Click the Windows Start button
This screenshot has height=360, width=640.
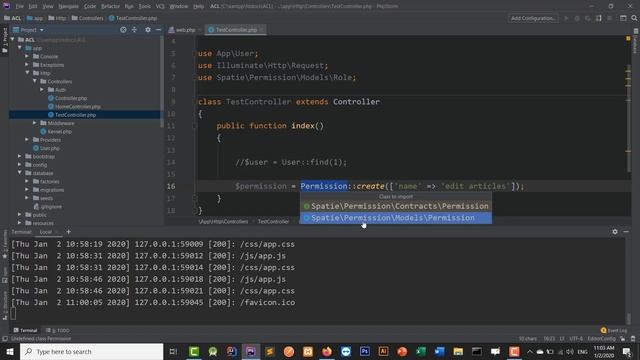(x=10, y=351)
